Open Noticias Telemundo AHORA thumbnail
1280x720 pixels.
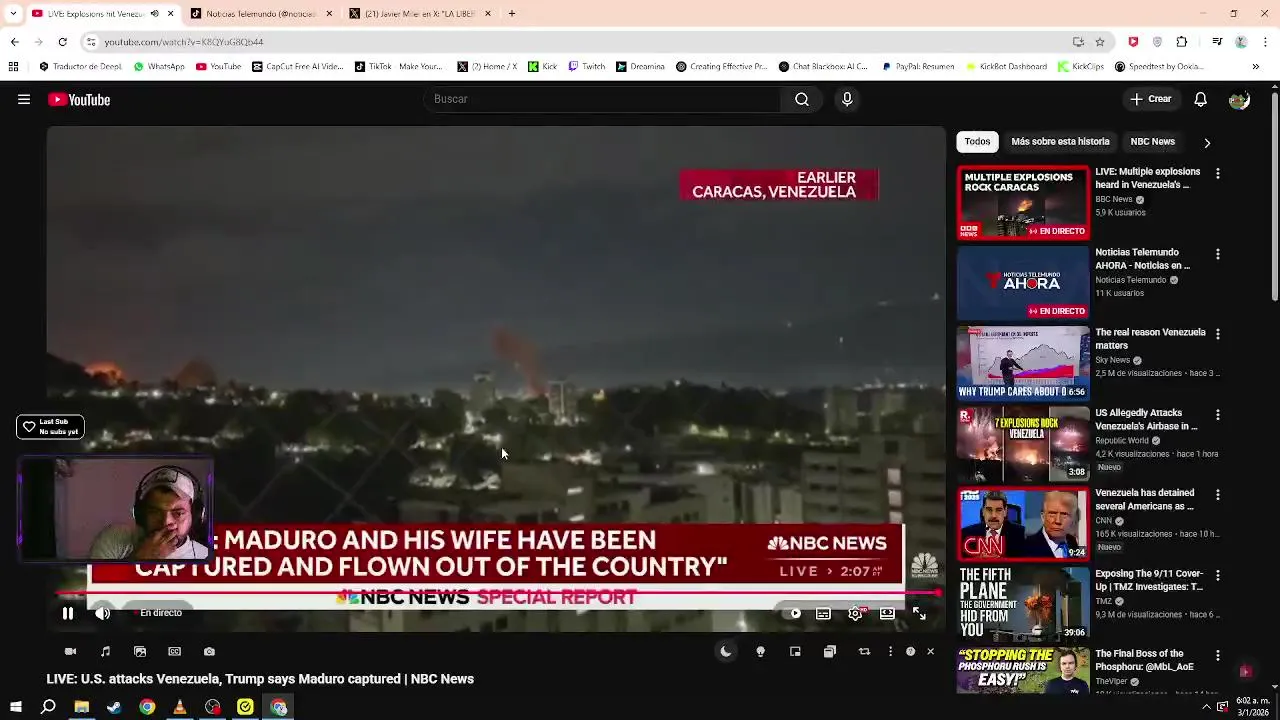pos(1023,283)
